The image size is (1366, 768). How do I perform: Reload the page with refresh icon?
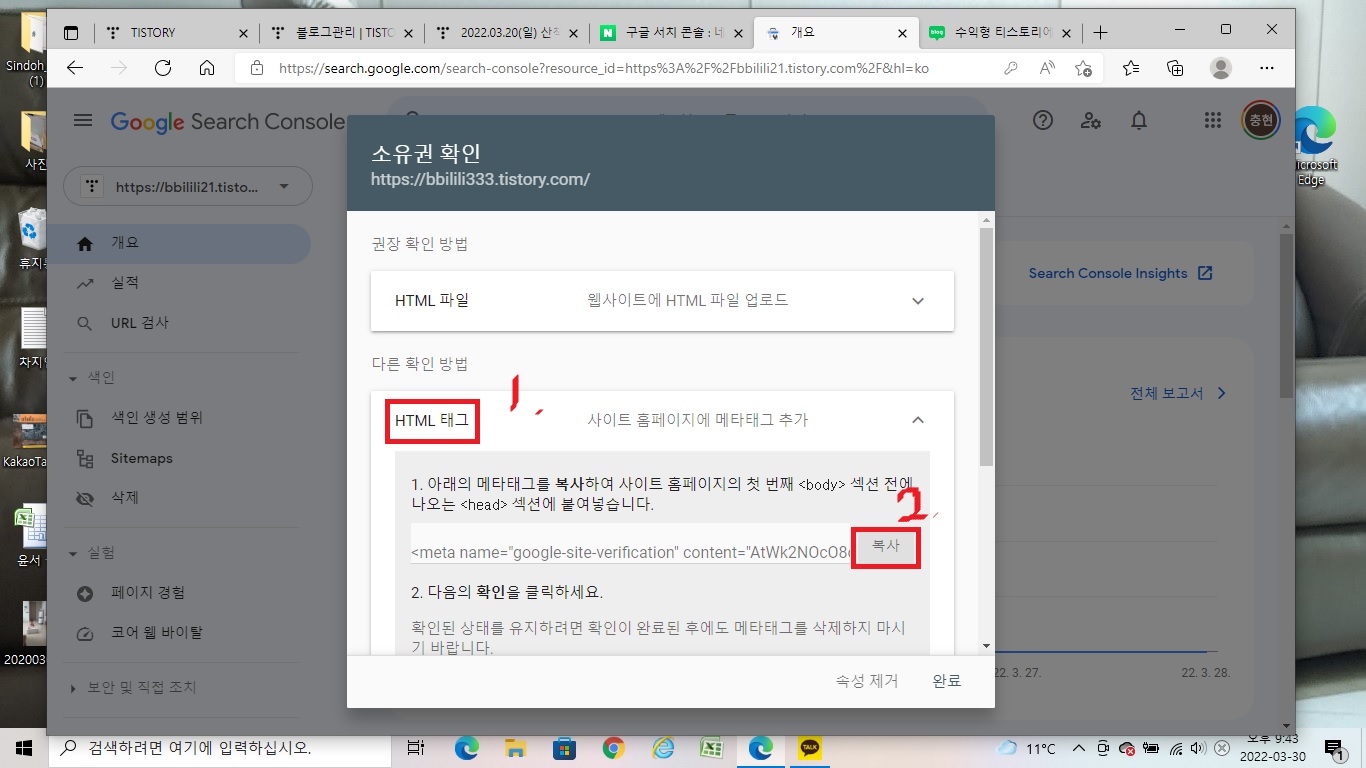163,68
